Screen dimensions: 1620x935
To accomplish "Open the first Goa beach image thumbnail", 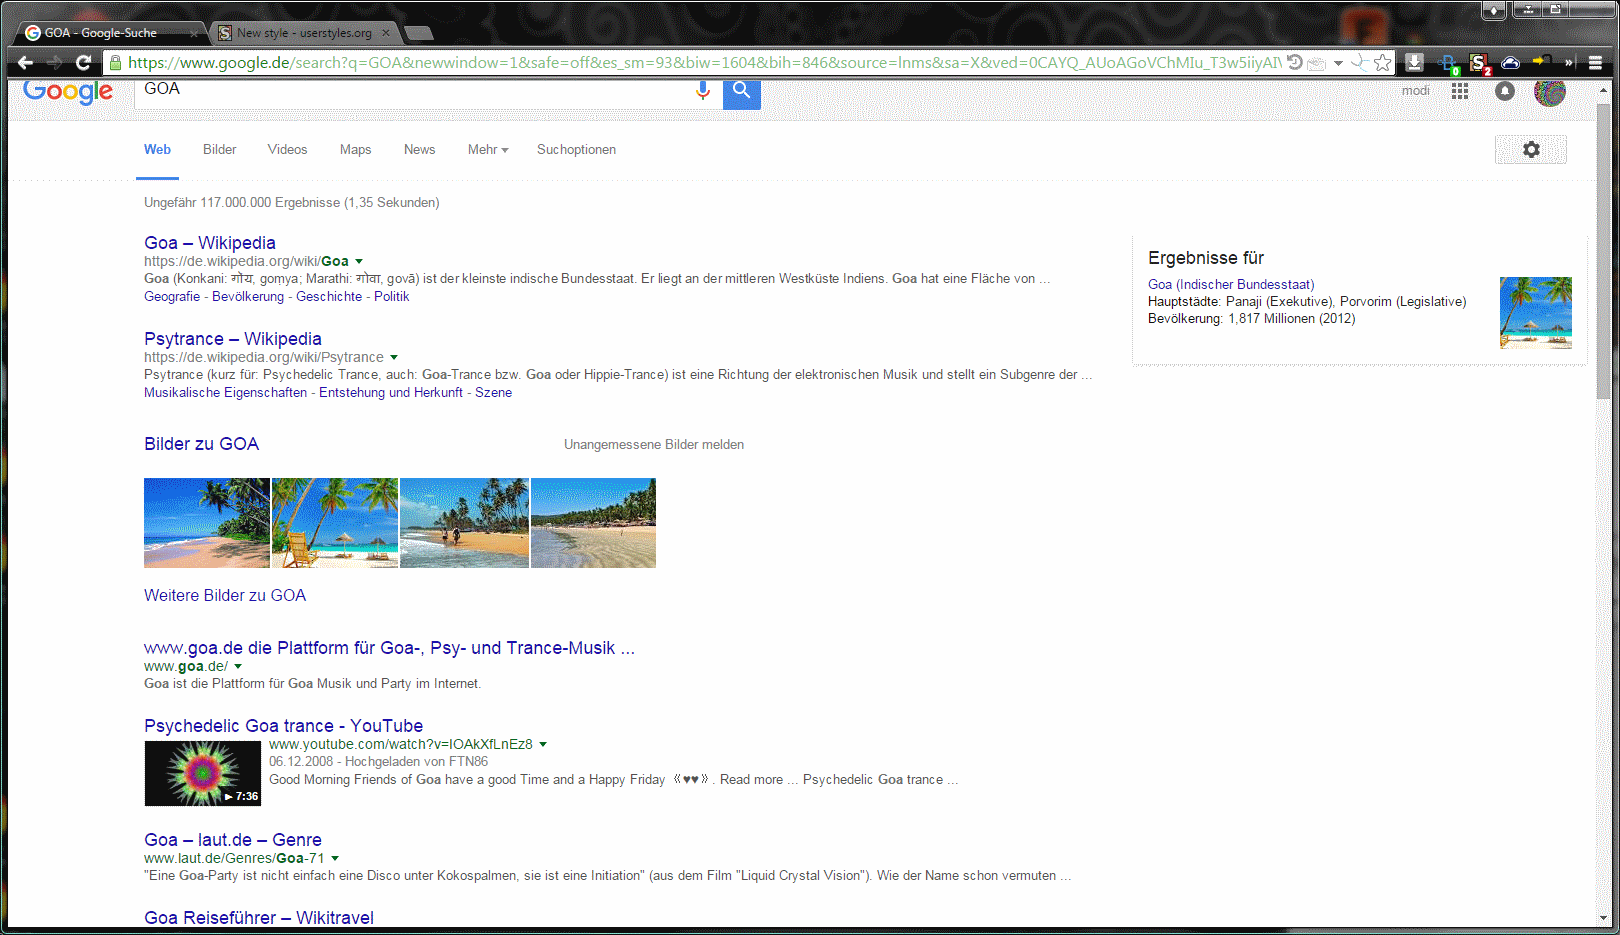I will pos(207,523).
